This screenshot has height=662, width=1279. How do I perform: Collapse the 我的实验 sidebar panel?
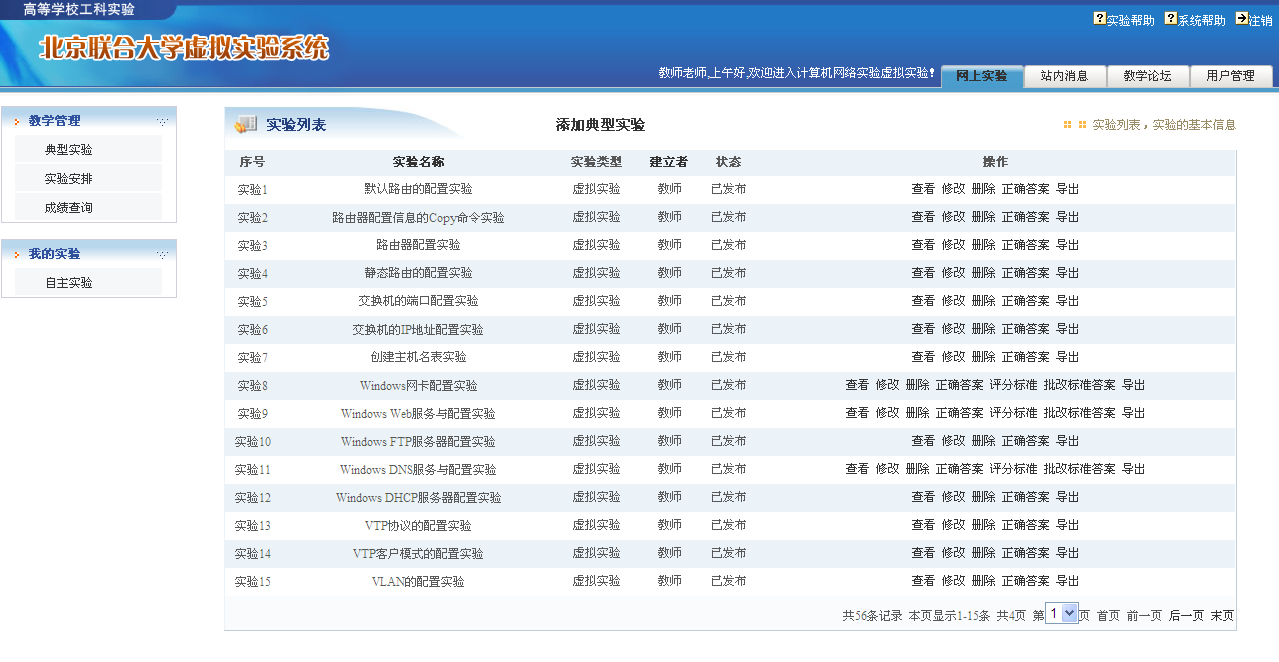[x=162, y=255]
